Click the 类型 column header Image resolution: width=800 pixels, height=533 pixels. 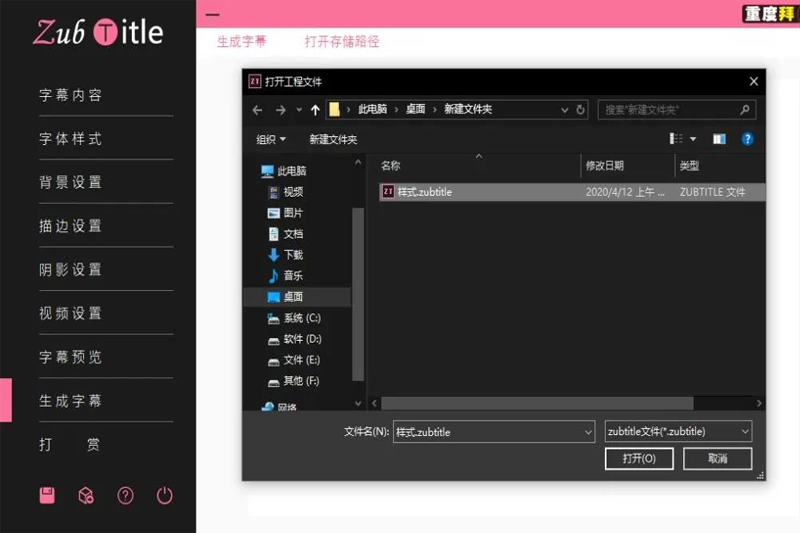pos(689,166)
